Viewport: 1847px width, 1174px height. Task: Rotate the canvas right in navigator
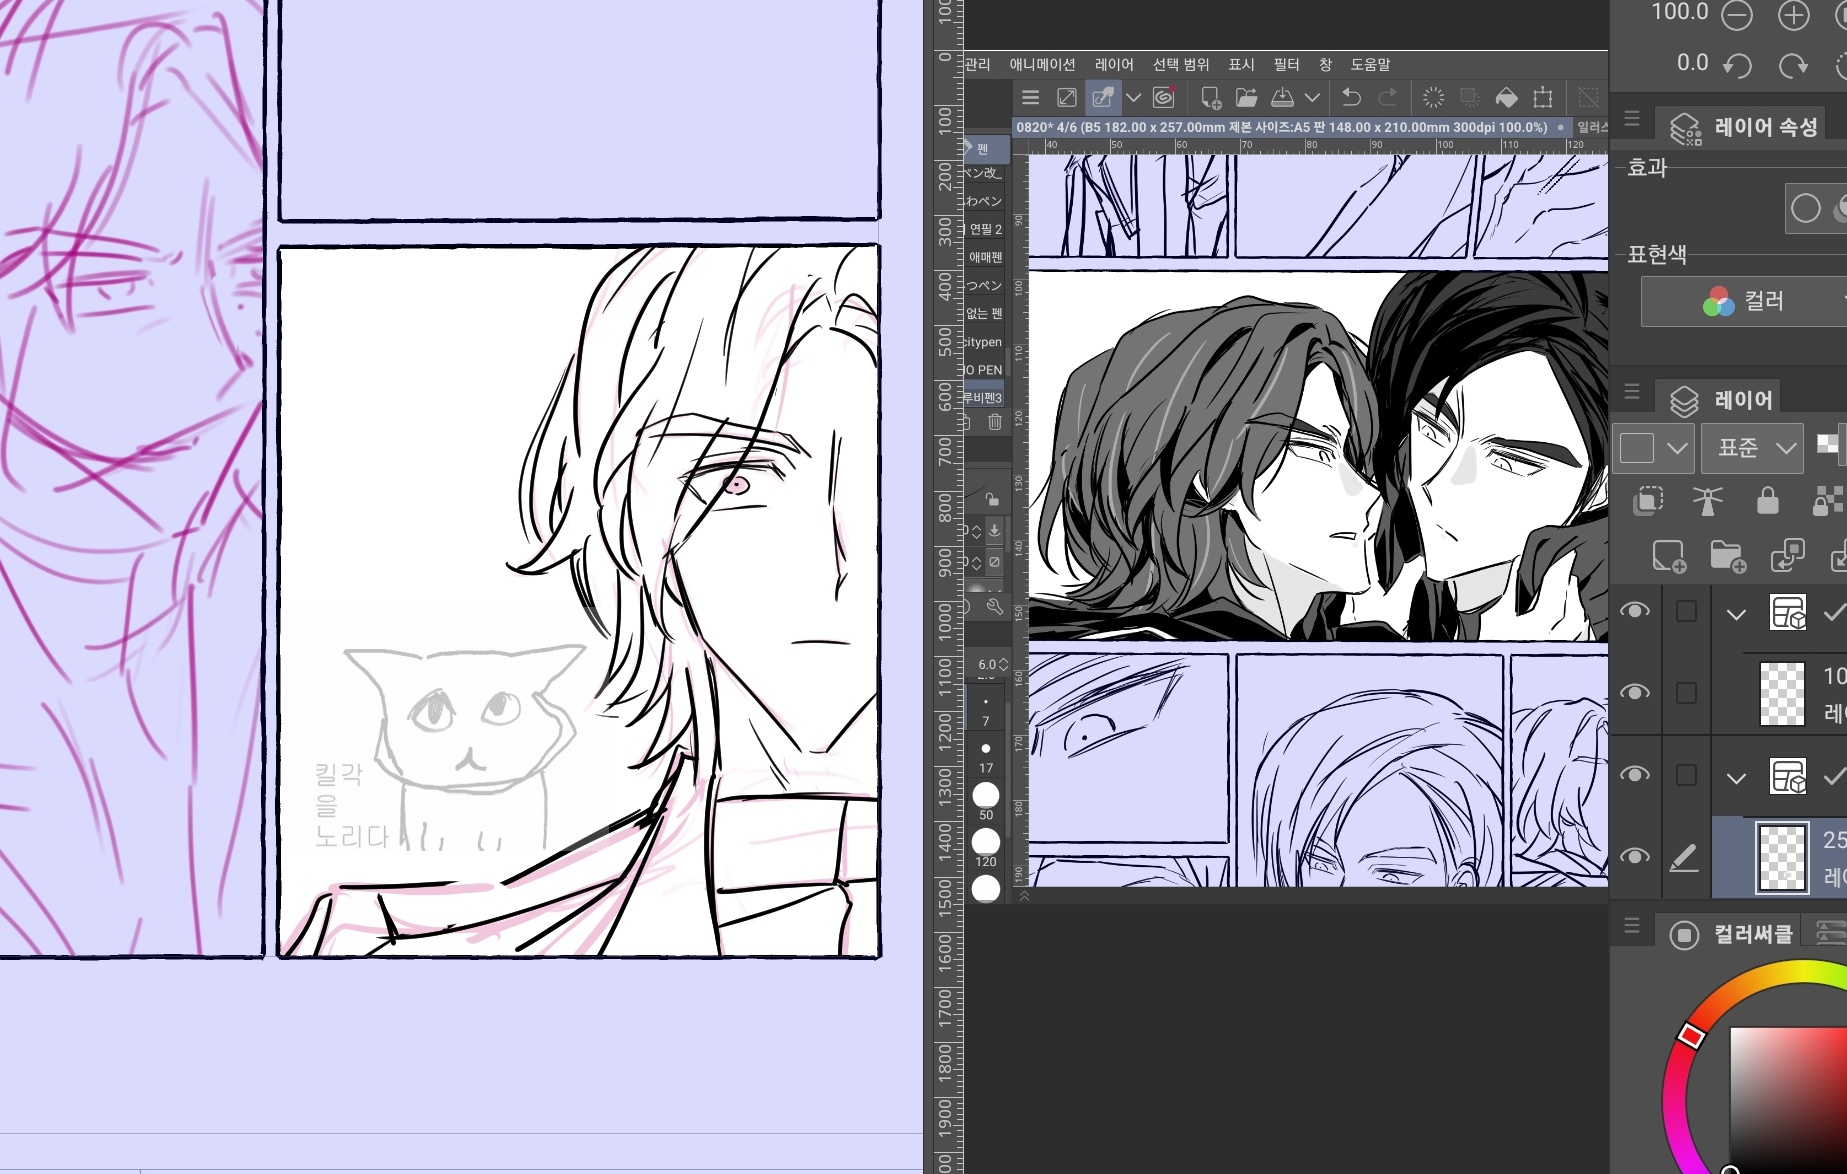[1794, 66]
